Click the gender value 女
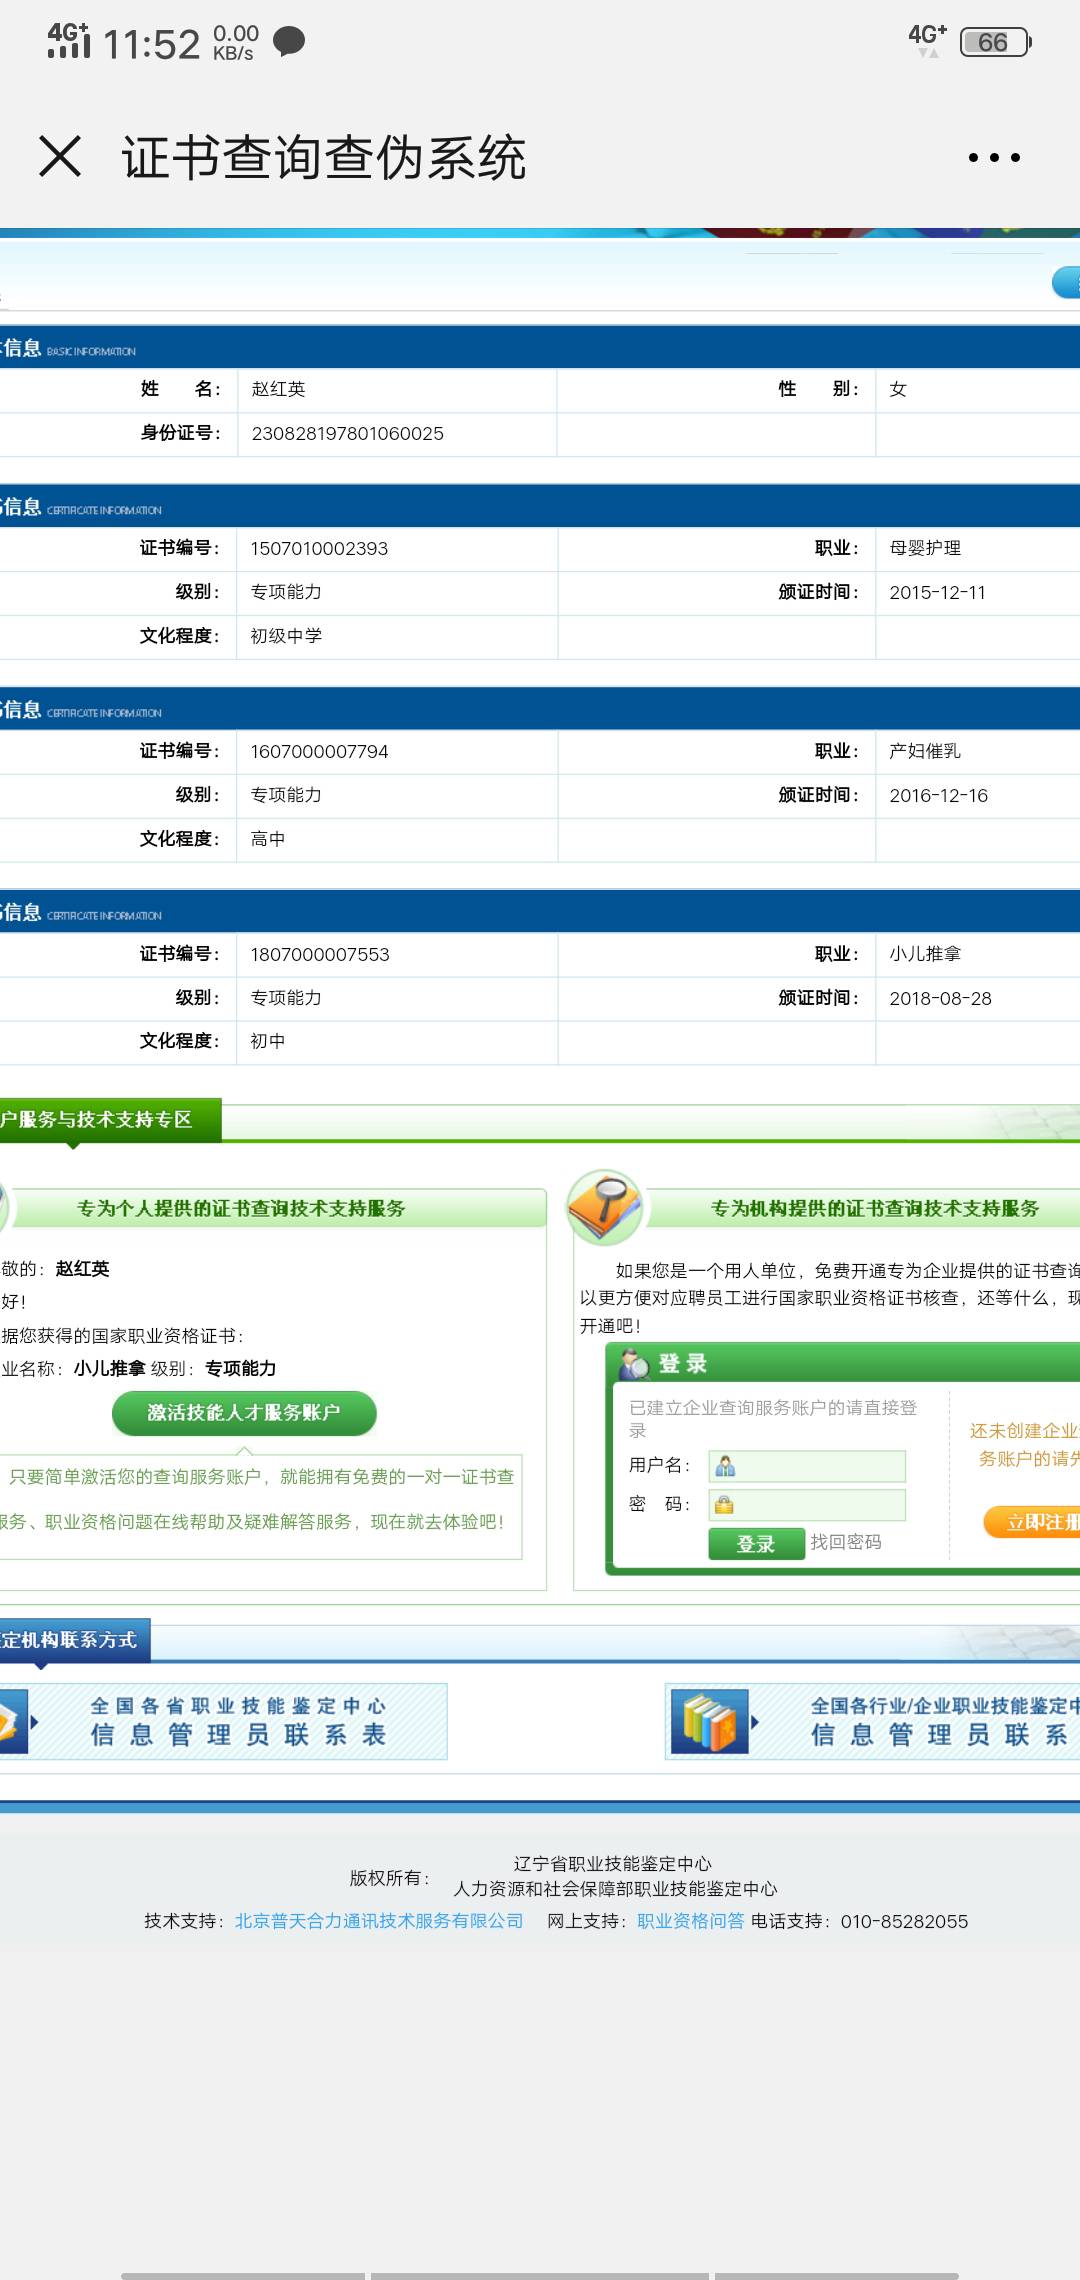This screenshot has width=1080, height=2280. pos(898,389)
